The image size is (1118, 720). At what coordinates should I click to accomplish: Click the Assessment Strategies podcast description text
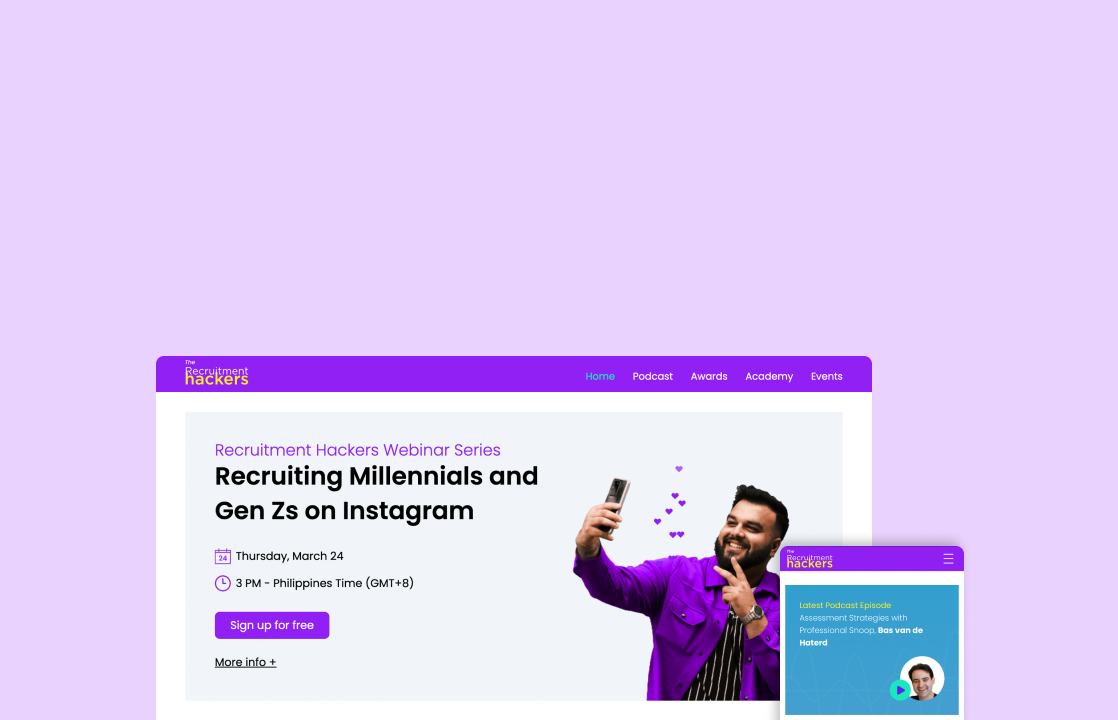861,630
